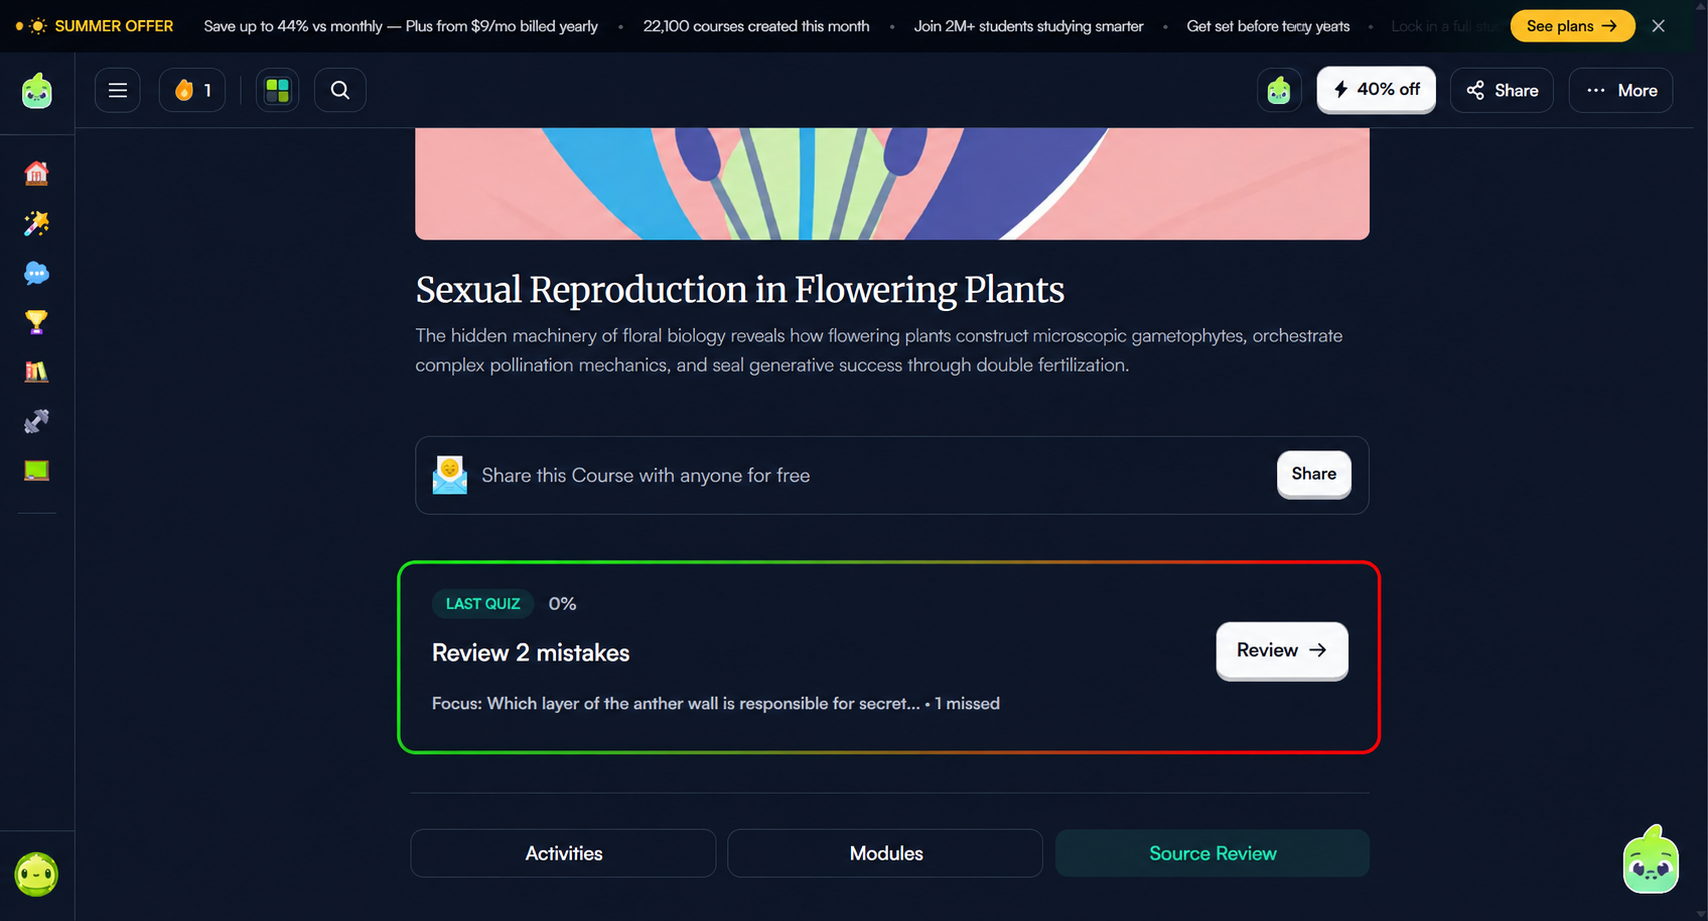Viewport: 1708px width, 921px height.
Task: Expand the More options menu
Action: [1621, 90]
